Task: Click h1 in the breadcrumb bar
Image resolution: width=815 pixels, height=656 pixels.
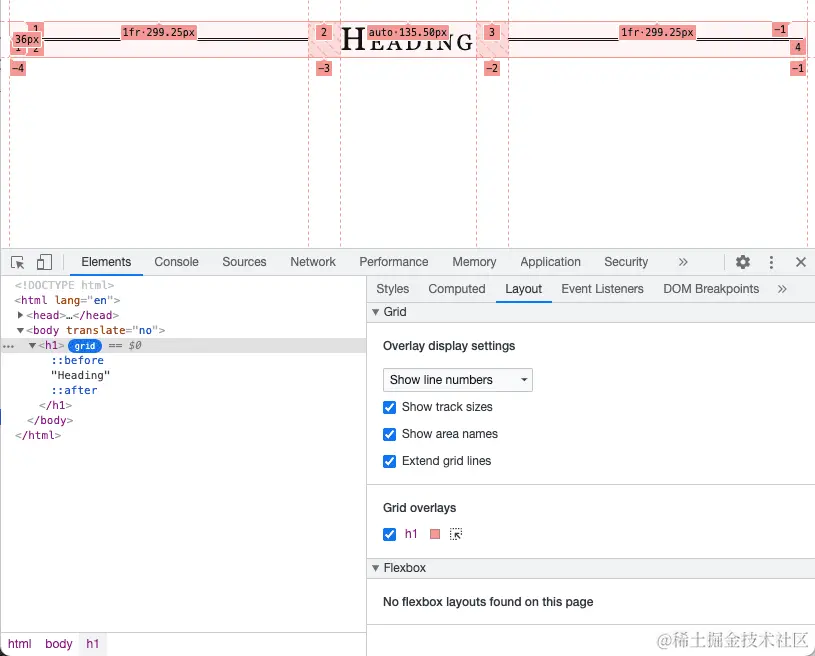Action: click(x=93, y=644)
